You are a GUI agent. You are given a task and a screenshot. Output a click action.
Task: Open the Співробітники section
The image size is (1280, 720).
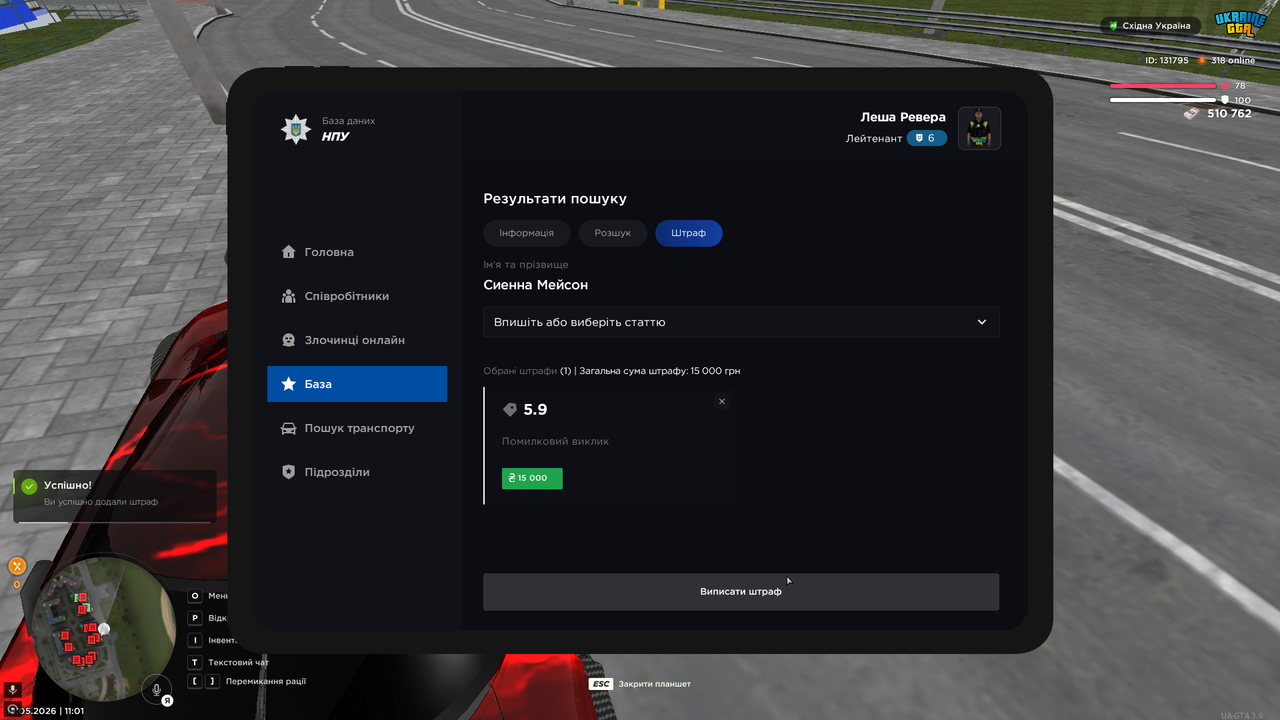pyautogui.click(x=357, y=296)
